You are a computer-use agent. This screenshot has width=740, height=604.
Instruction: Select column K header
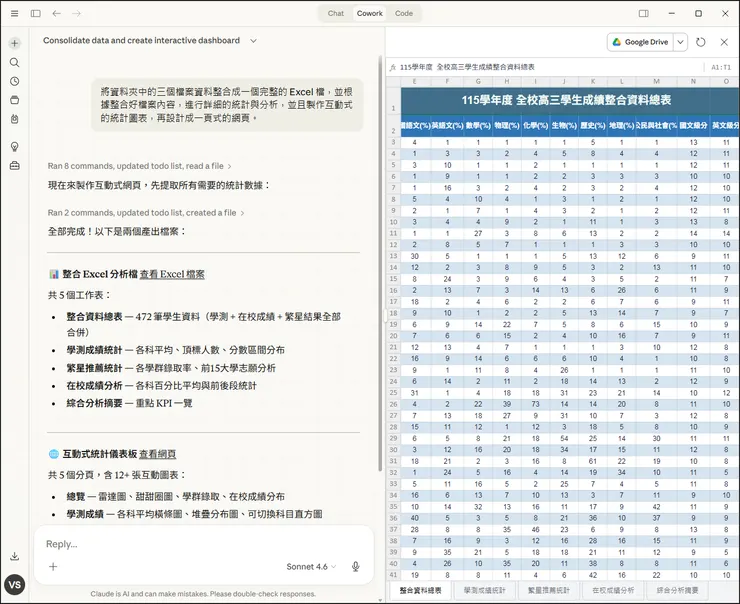593,82
